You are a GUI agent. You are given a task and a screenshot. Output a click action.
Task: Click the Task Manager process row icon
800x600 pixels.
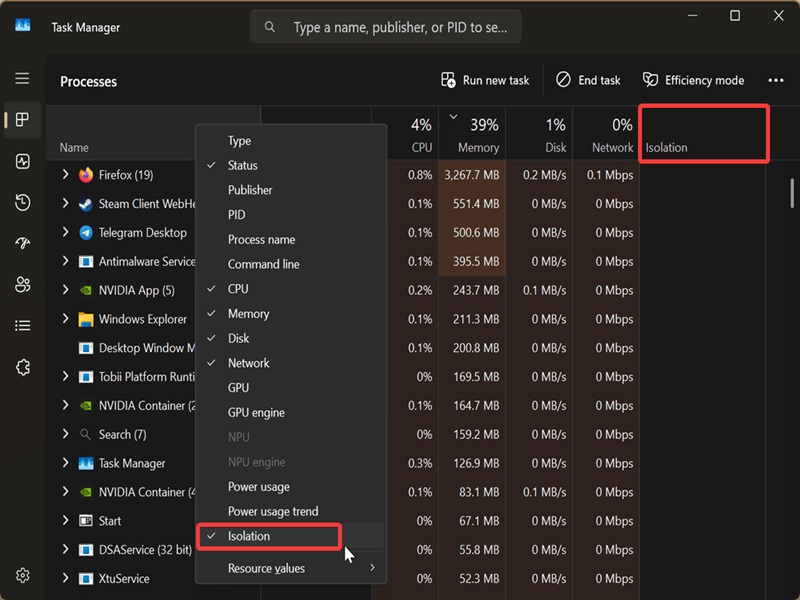click(86, 463)
